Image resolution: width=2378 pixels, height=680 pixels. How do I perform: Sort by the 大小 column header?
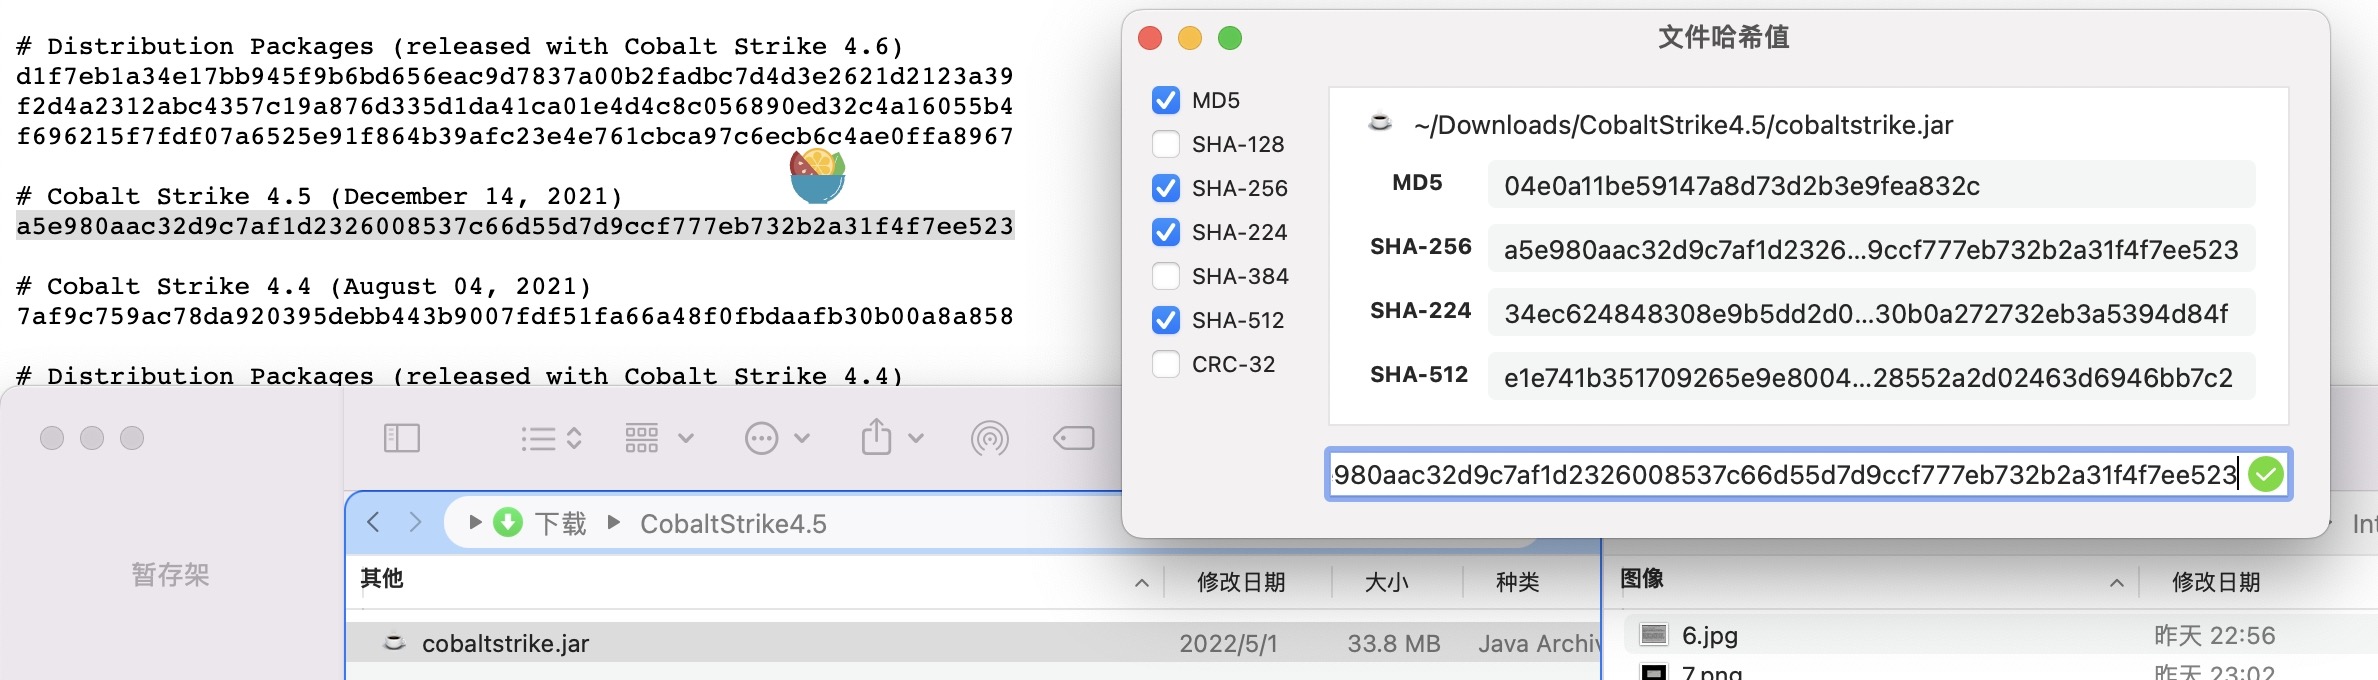coord(1386,582)
